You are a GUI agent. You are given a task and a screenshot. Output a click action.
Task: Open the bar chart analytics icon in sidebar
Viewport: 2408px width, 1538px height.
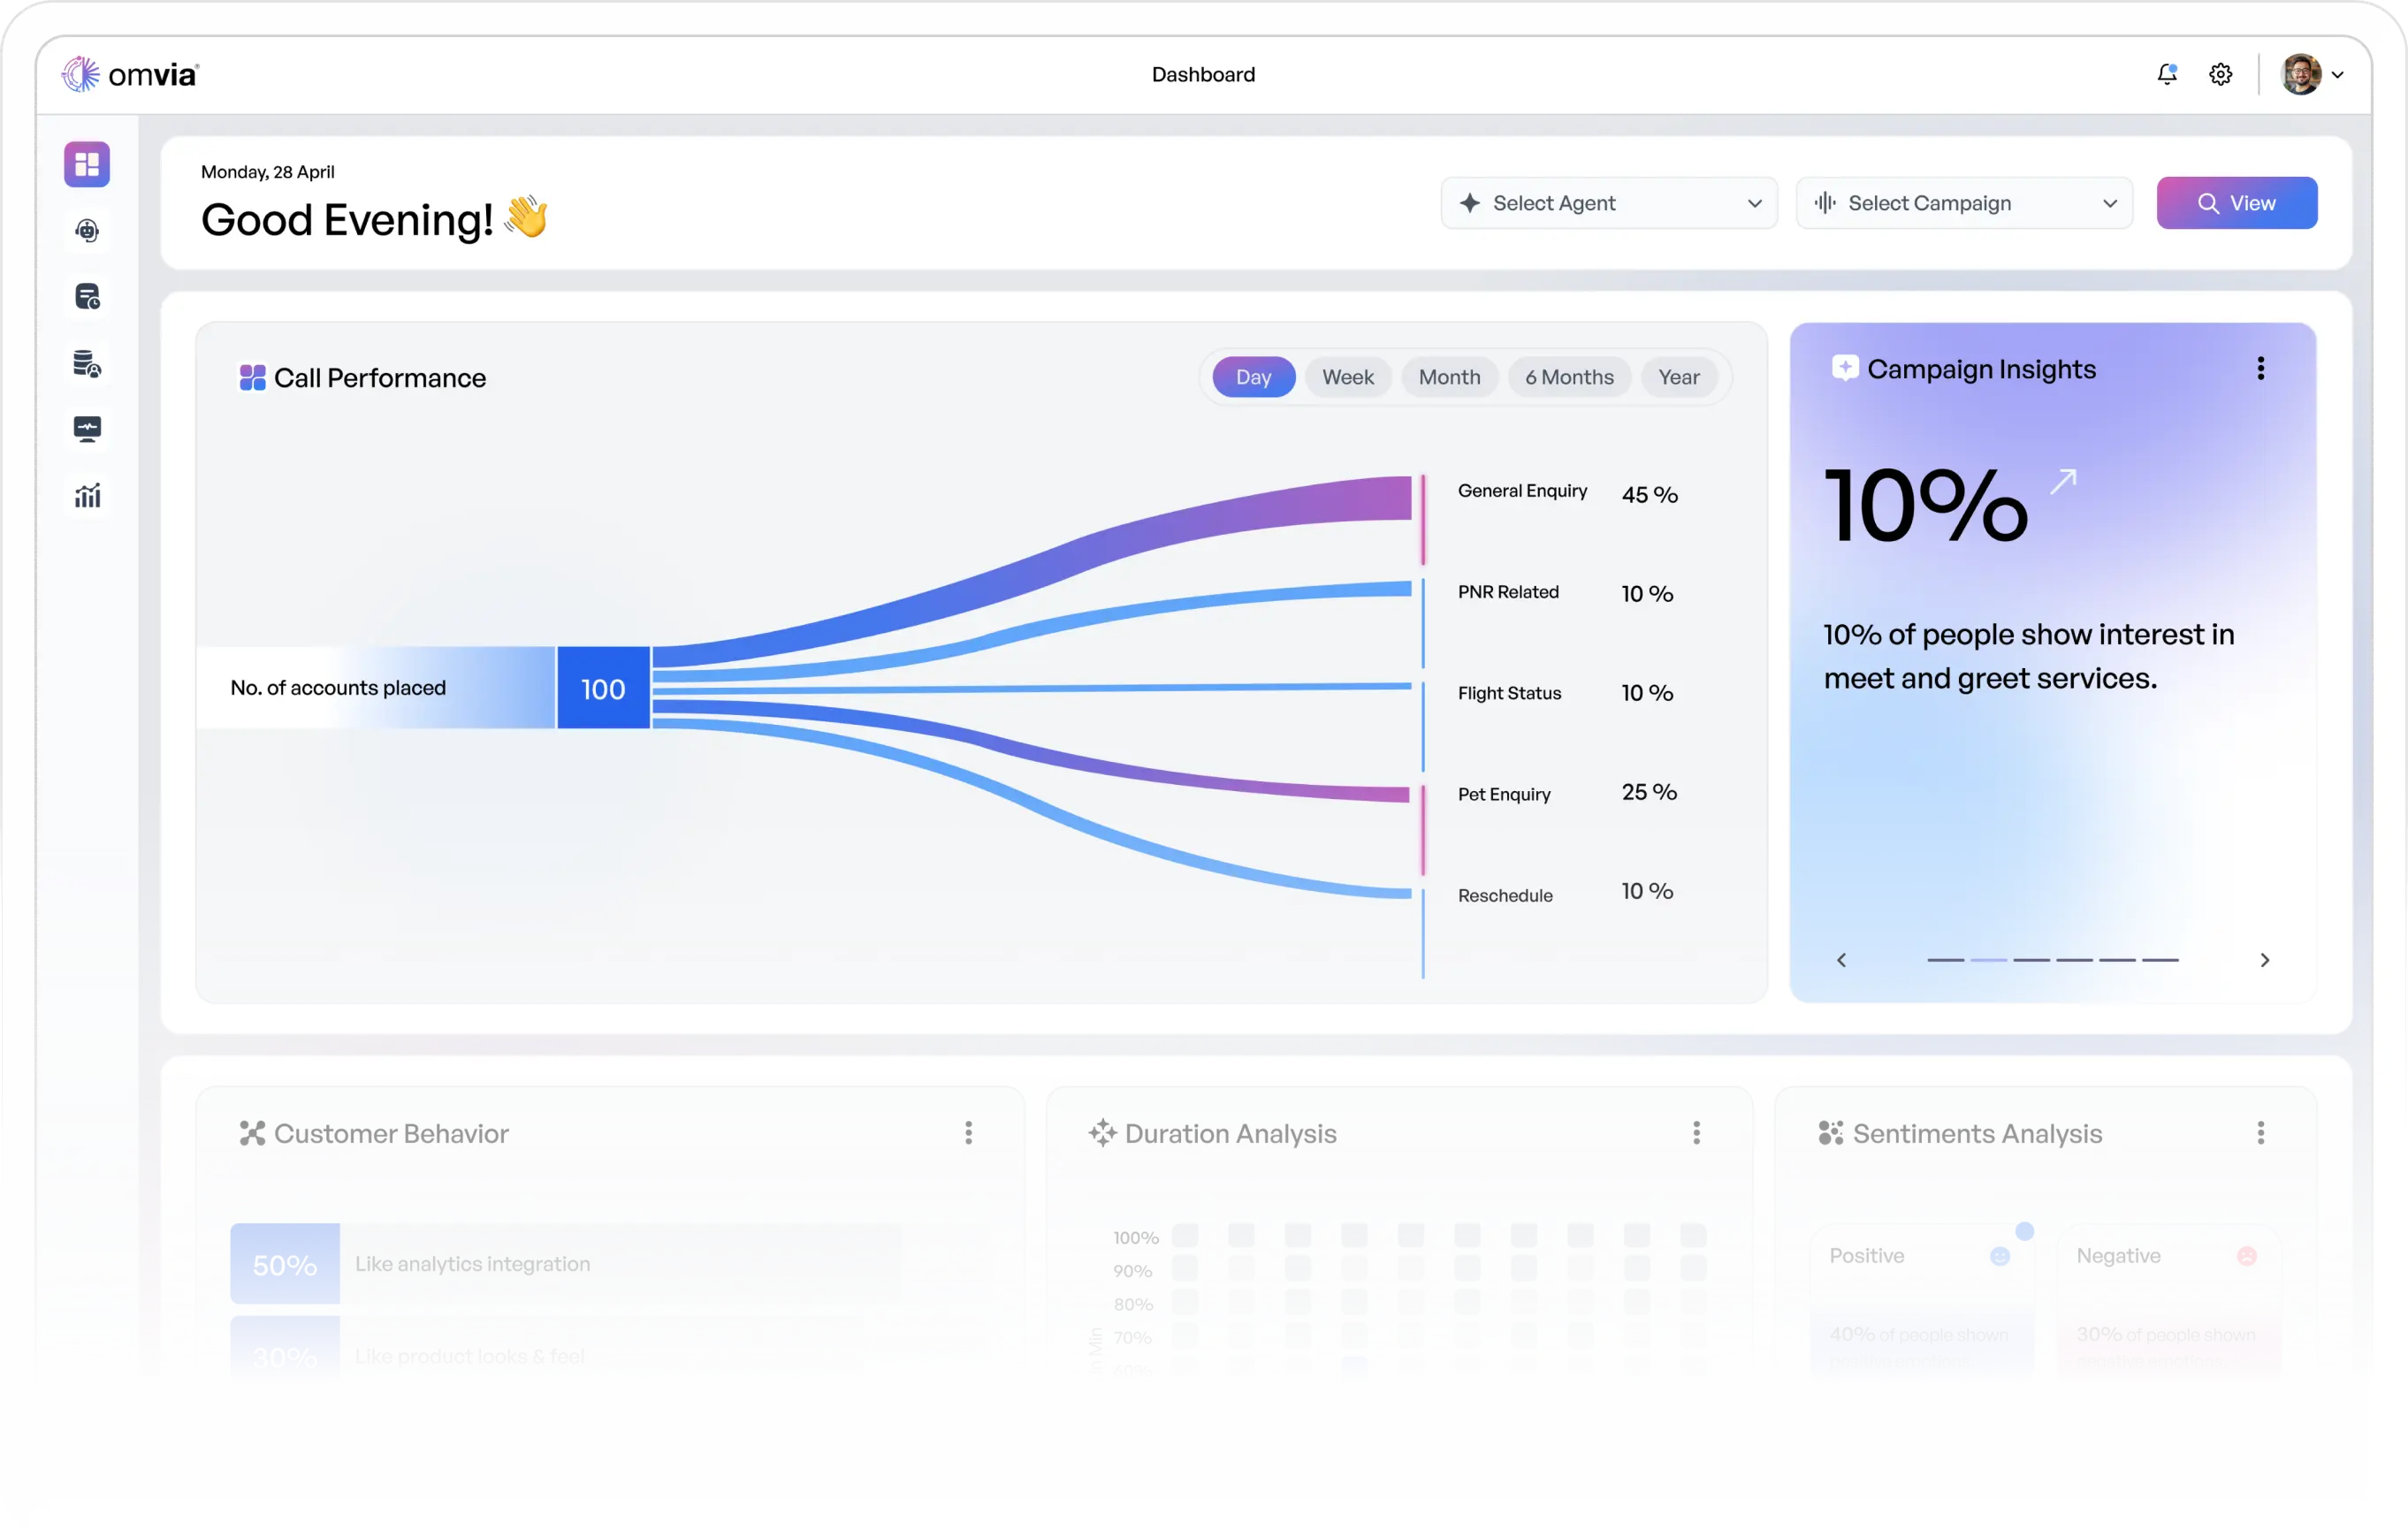coord(87,496)
